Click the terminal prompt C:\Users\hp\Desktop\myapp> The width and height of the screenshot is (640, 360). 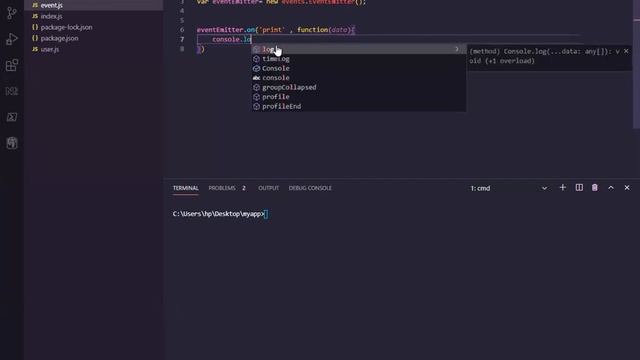pyautogui.click(x=218, y=214)
